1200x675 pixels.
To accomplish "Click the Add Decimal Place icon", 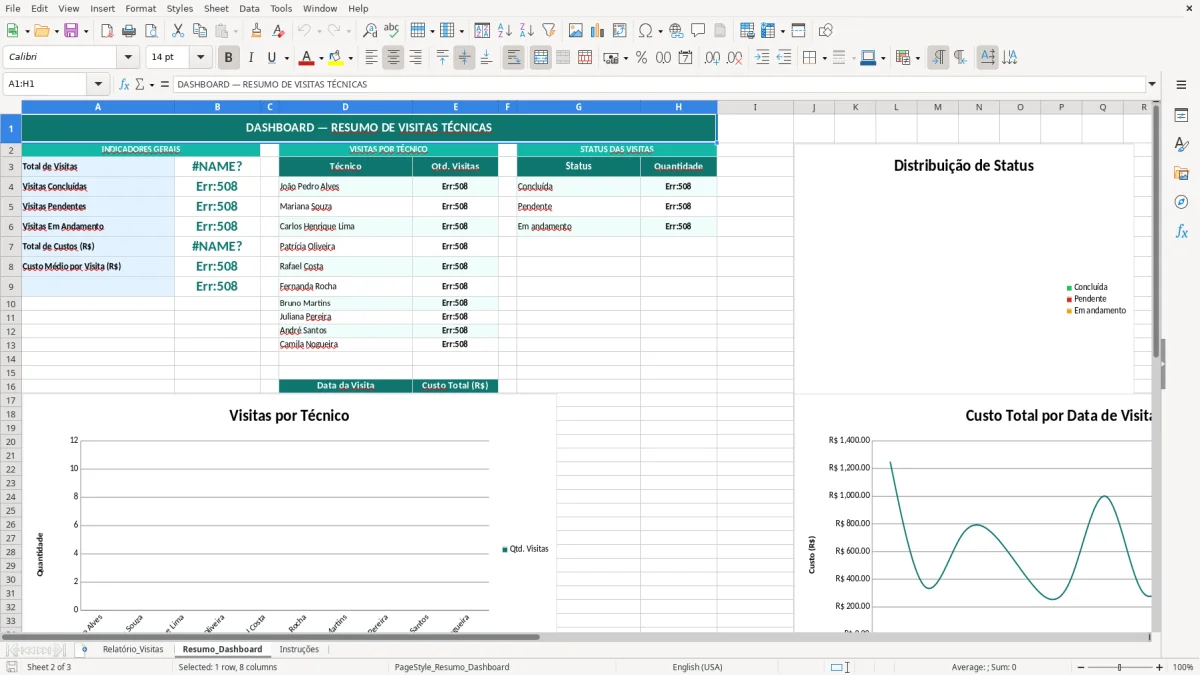I will [x=712, y=58].
